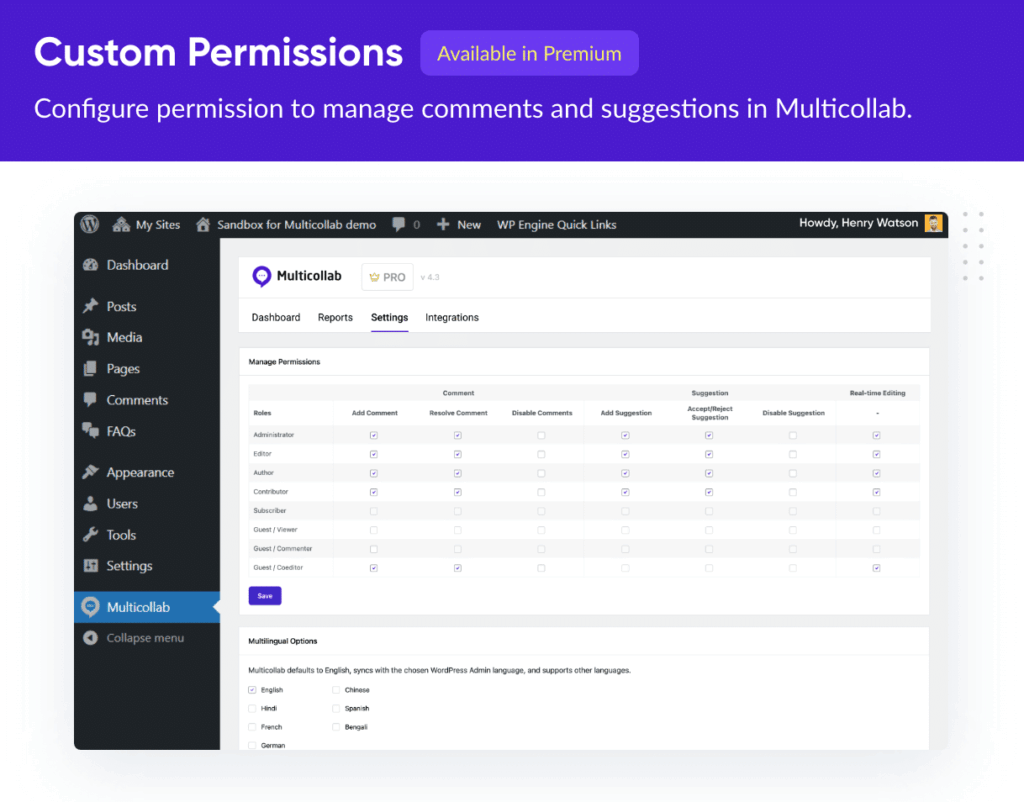Open Pages from the sidebar
This screenshot has width=1024, height=802.
(x=113, y=368)
